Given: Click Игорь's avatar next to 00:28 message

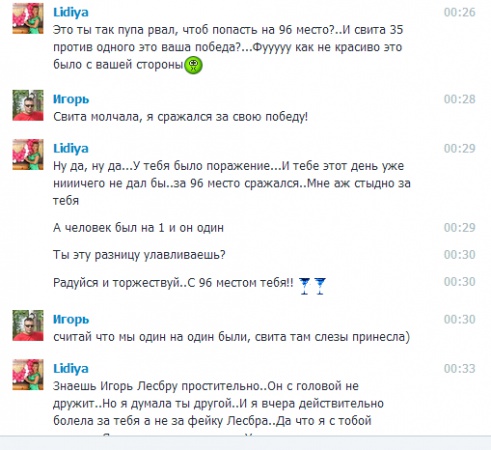Looking at the screenshot, I should click(x=28, y=105).
